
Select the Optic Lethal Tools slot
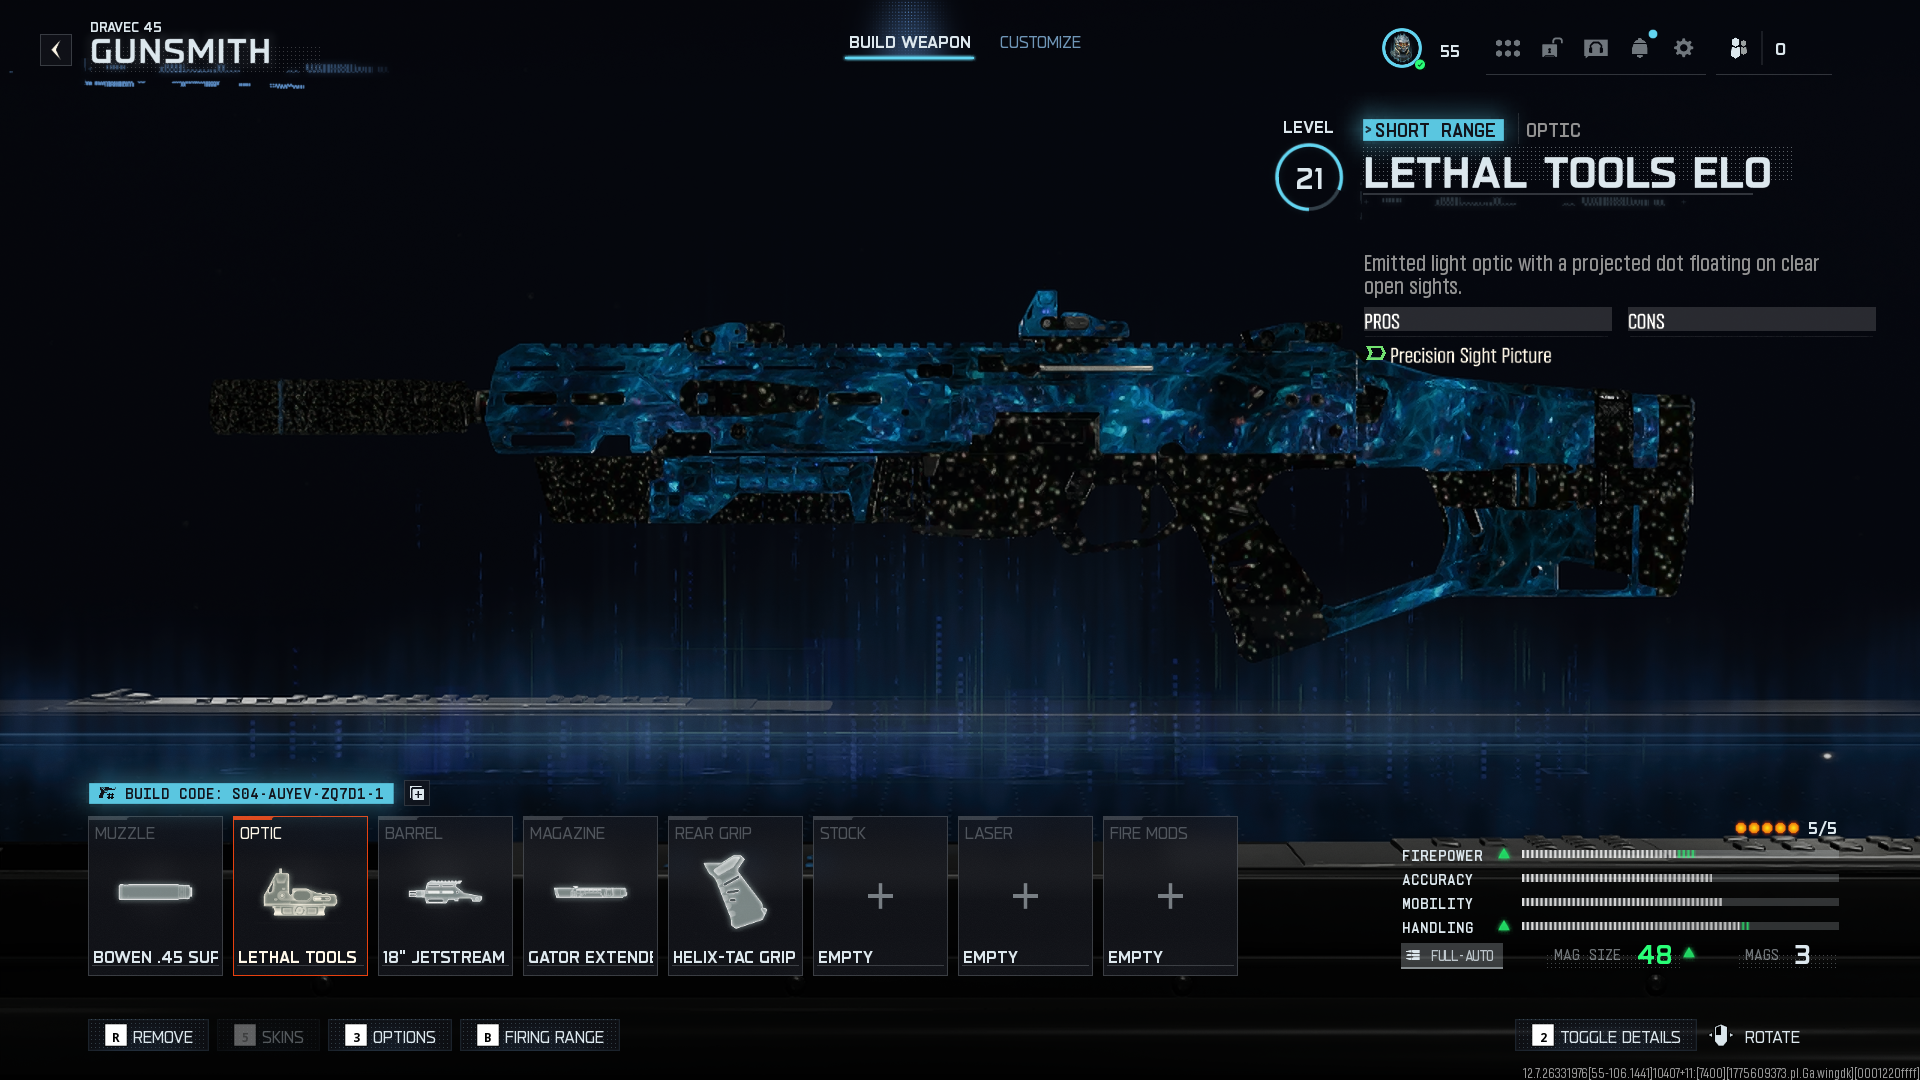300,895
